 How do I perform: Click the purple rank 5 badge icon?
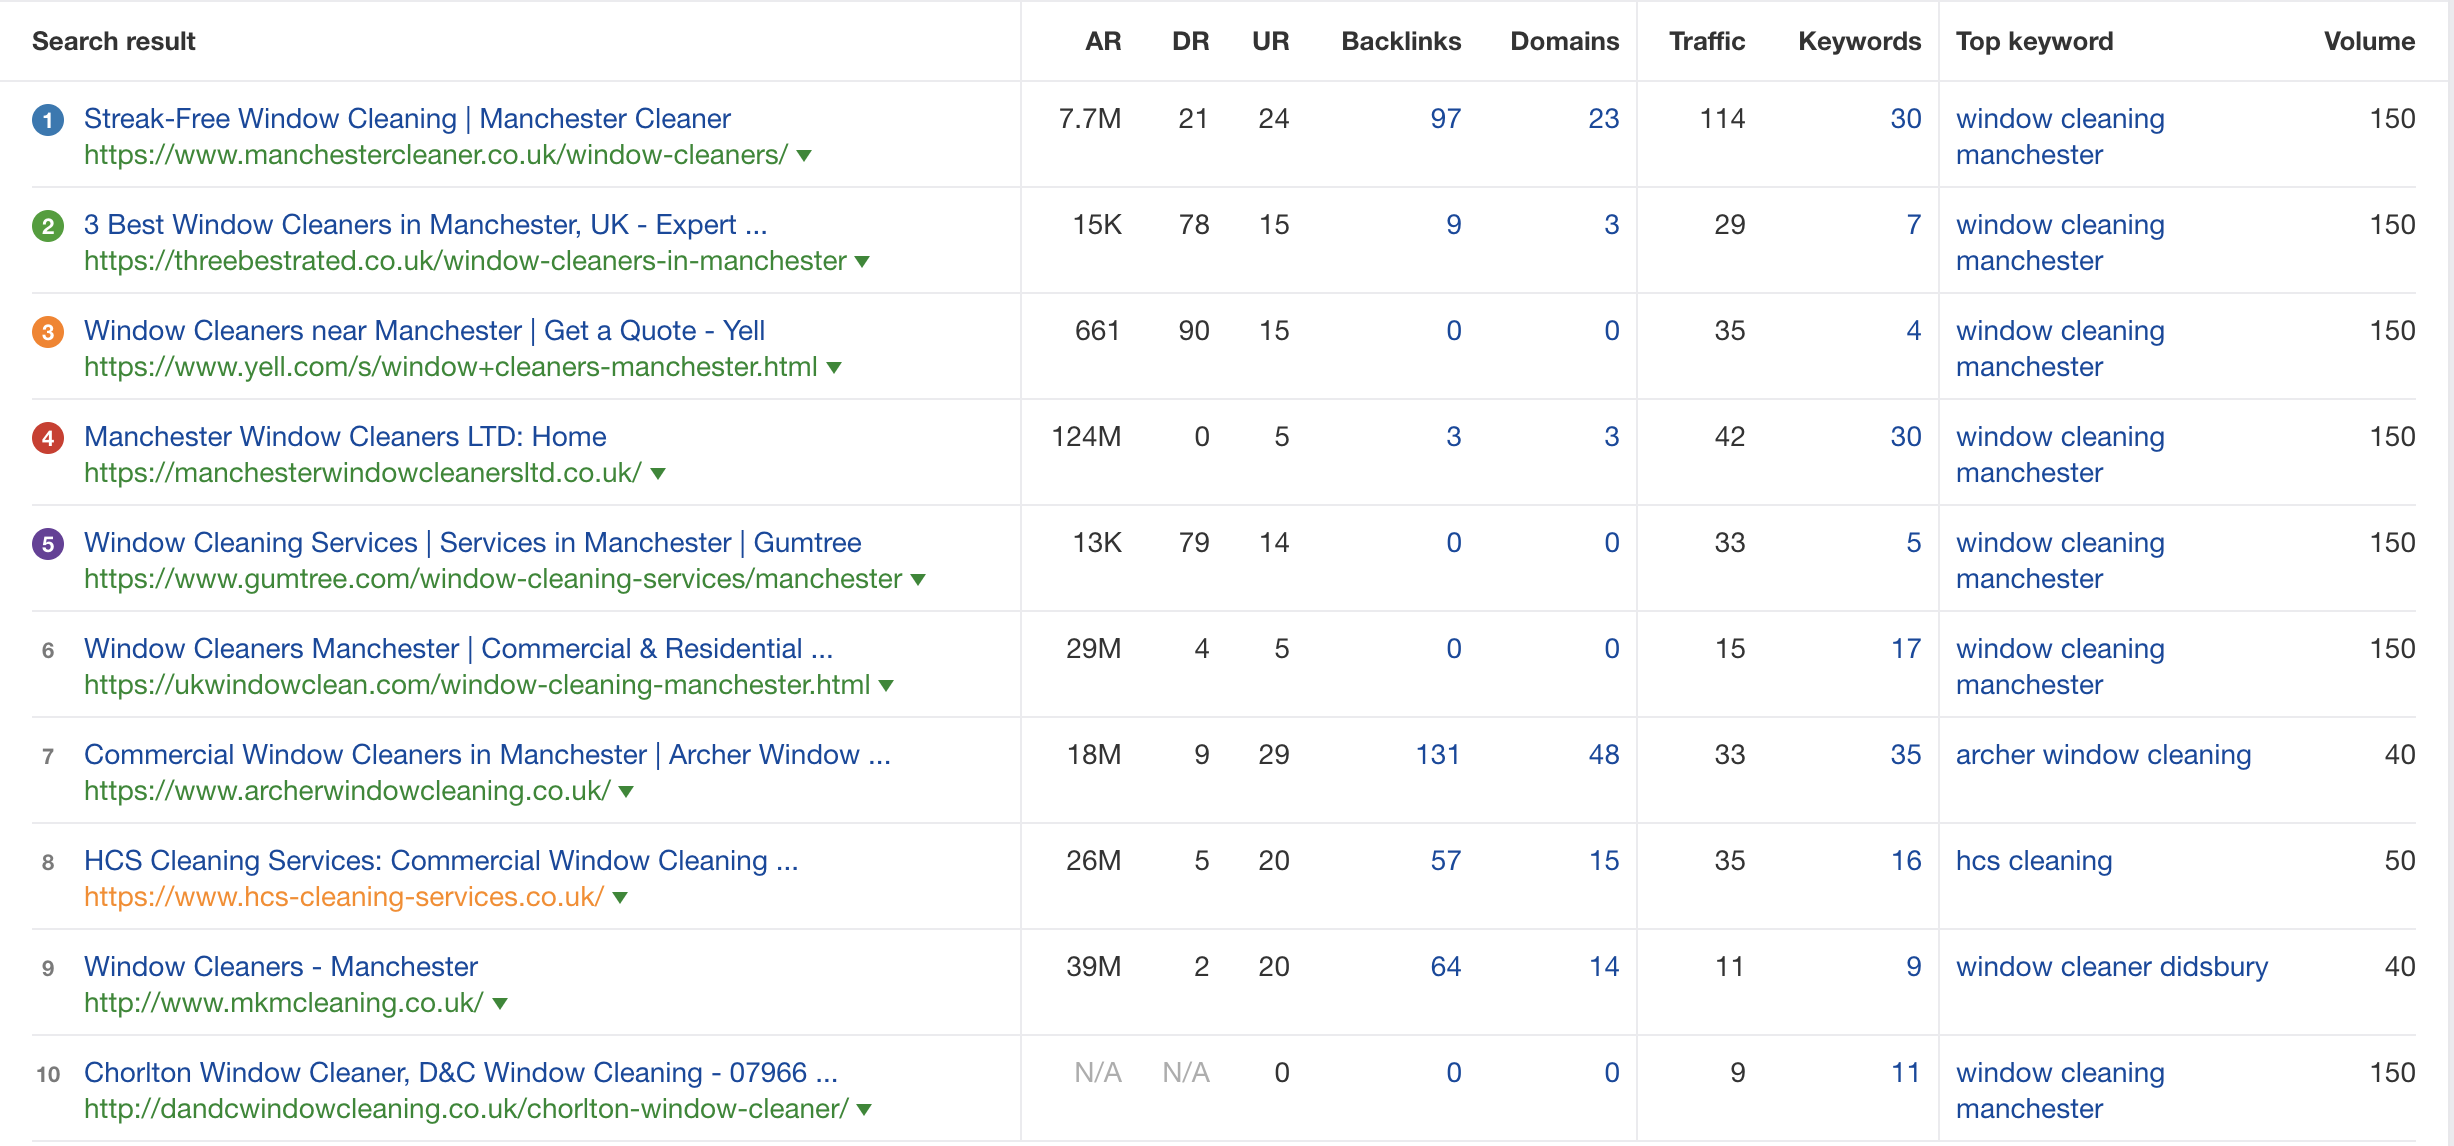(x=48, y=544)
